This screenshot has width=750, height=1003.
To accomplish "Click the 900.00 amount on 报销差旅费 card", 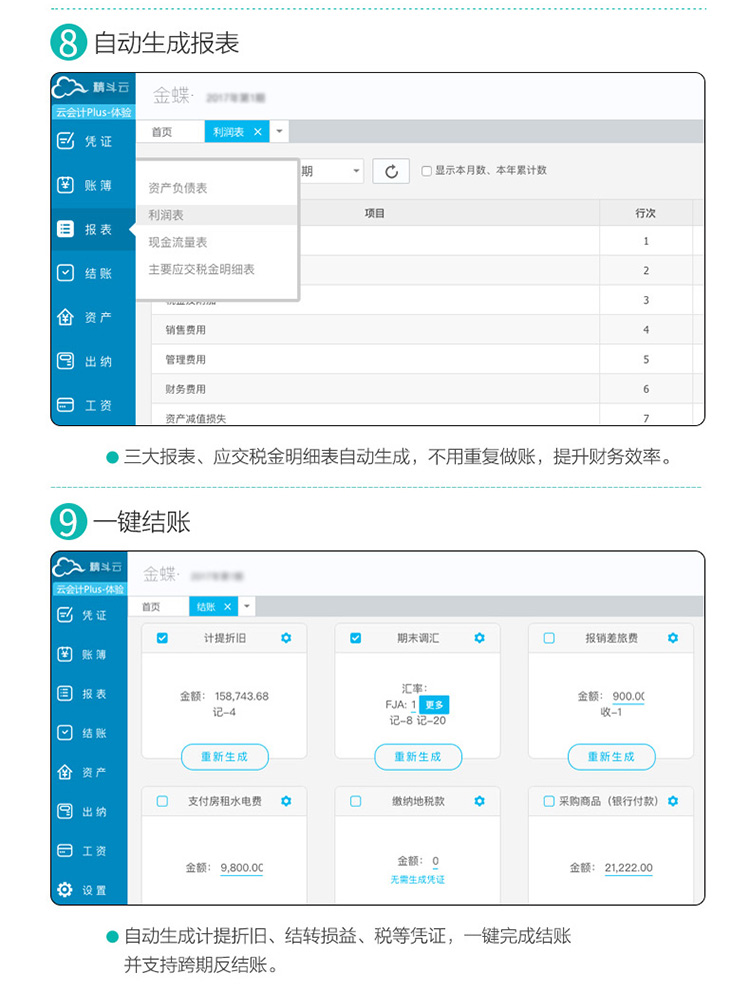I will pos(628,696).
